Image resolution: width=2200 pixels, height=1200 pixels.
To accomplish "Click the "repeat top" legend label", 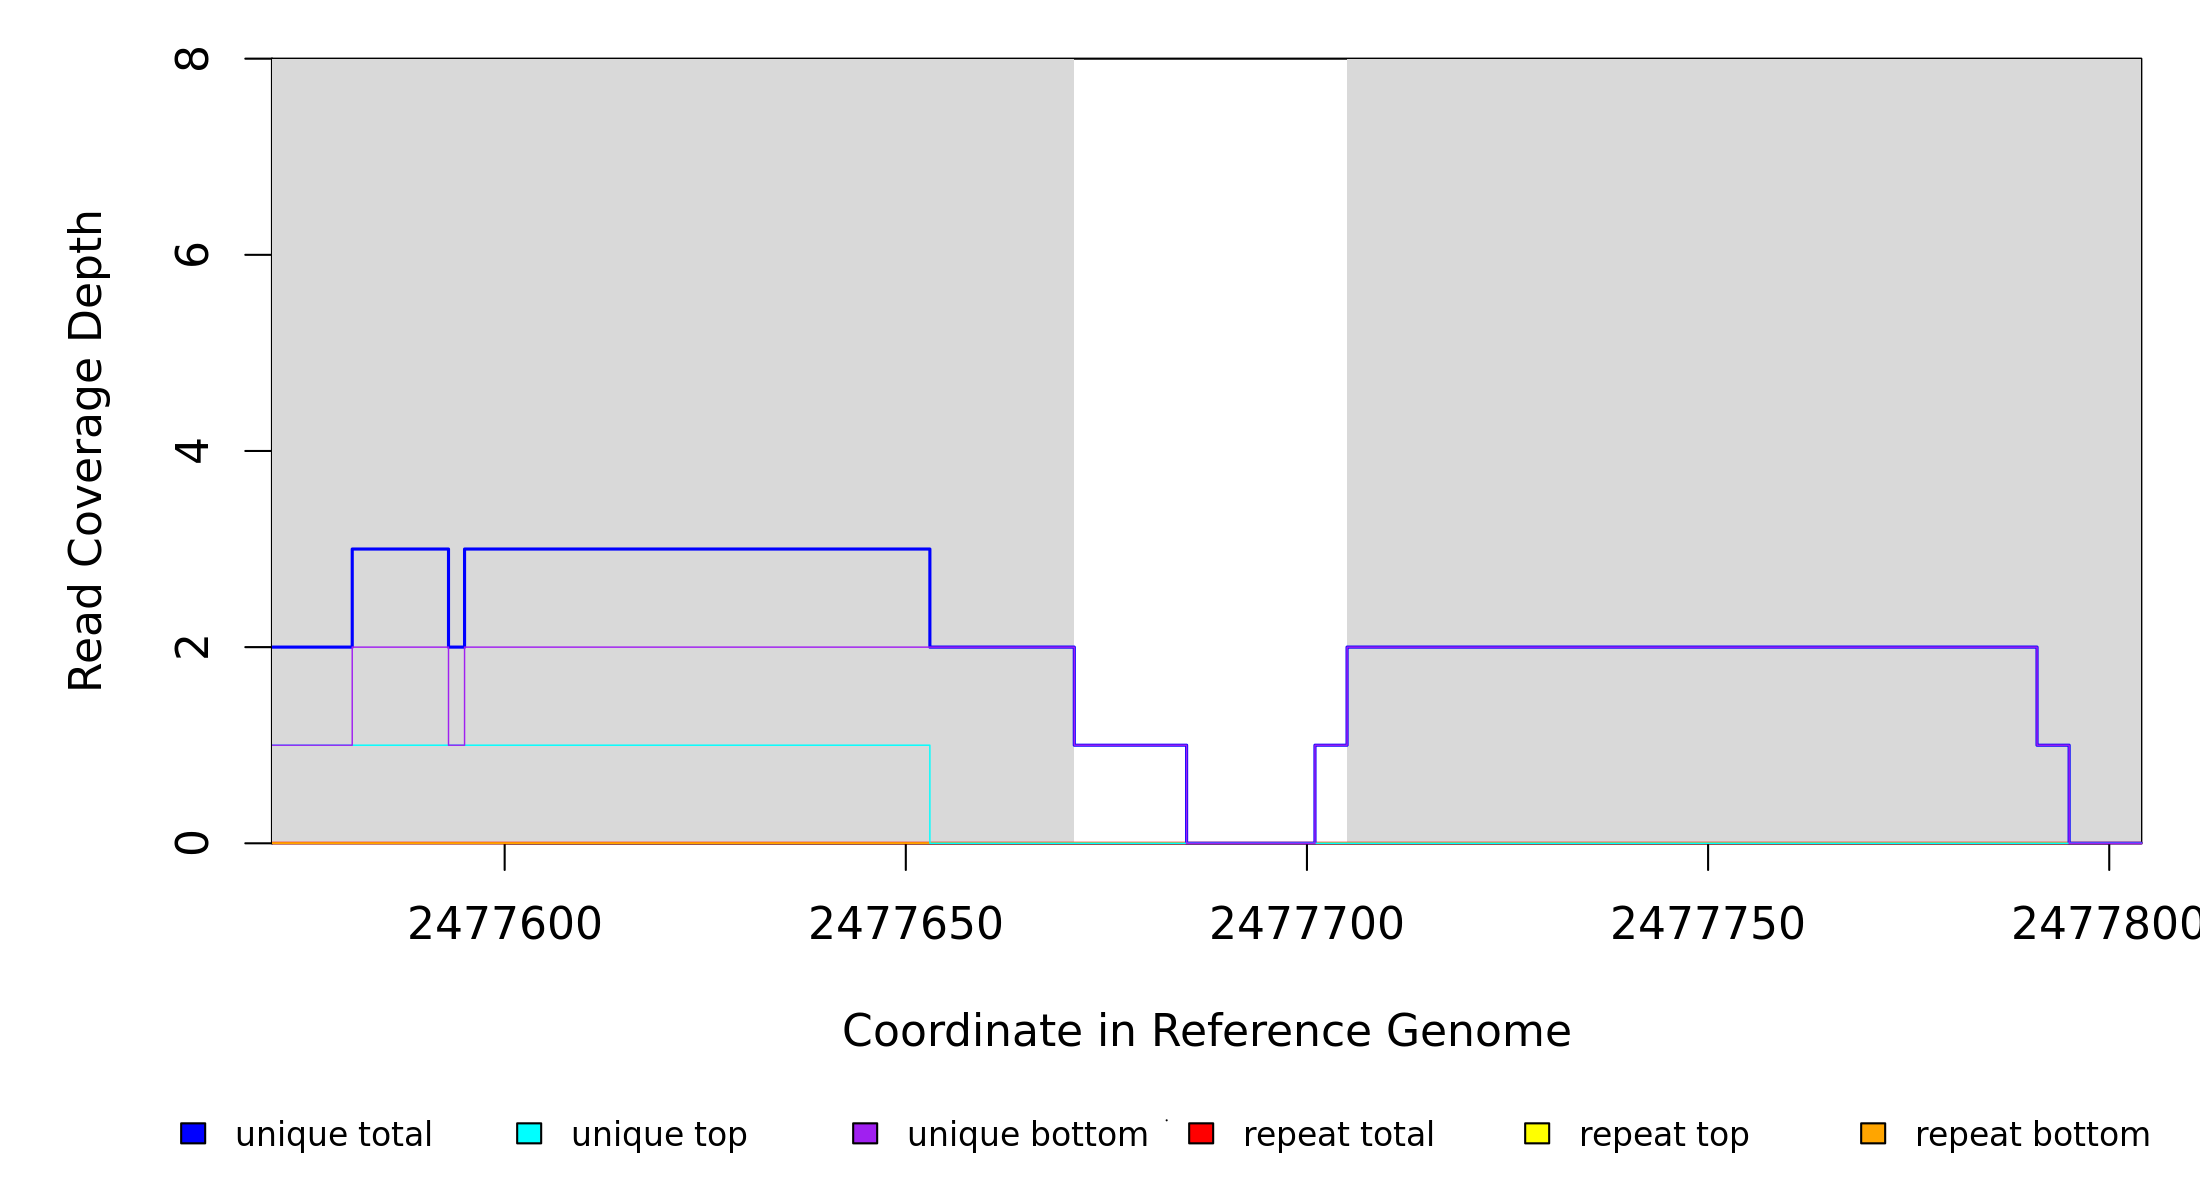I will [x=1664, y=1135].
